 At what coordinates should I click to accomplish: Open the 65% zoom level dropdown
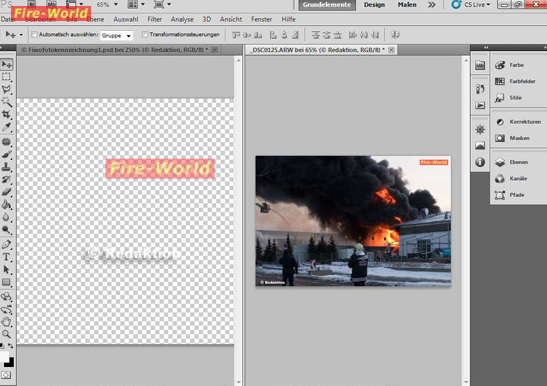(107, 5)
